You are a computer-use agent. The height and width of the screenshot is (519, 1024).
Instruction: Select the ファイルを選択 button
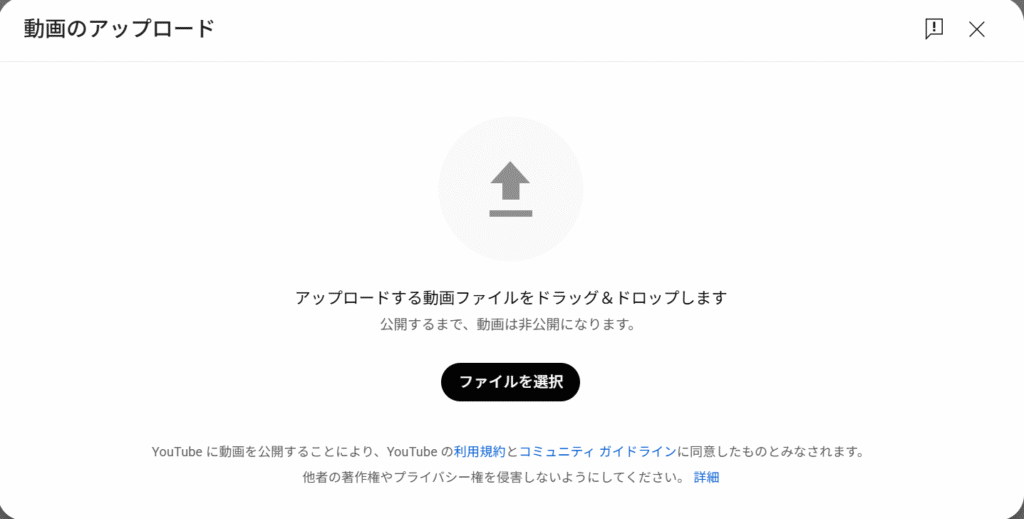tap(510, 382)
